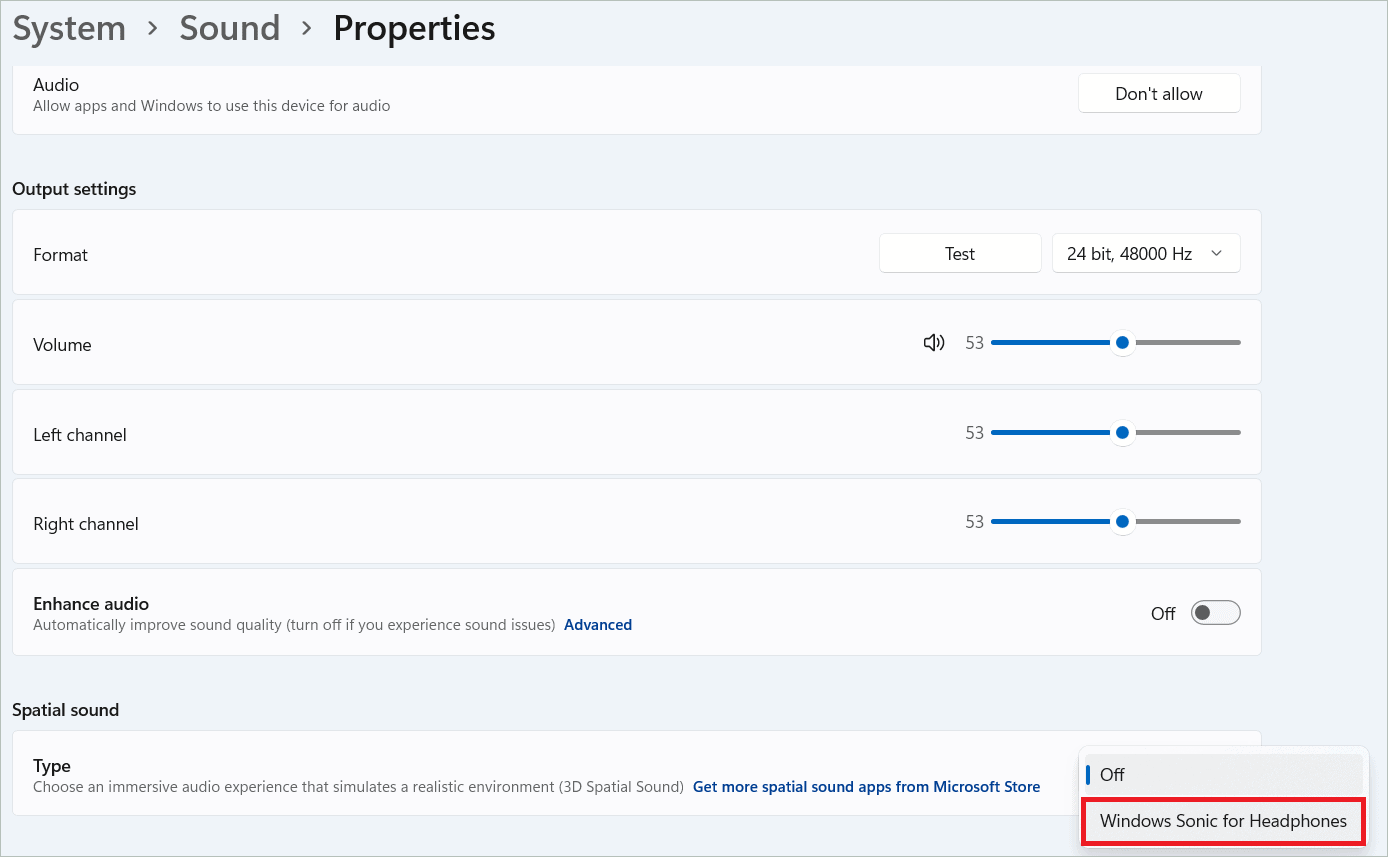Click the chevron between System and Sound

click(153, 28)
